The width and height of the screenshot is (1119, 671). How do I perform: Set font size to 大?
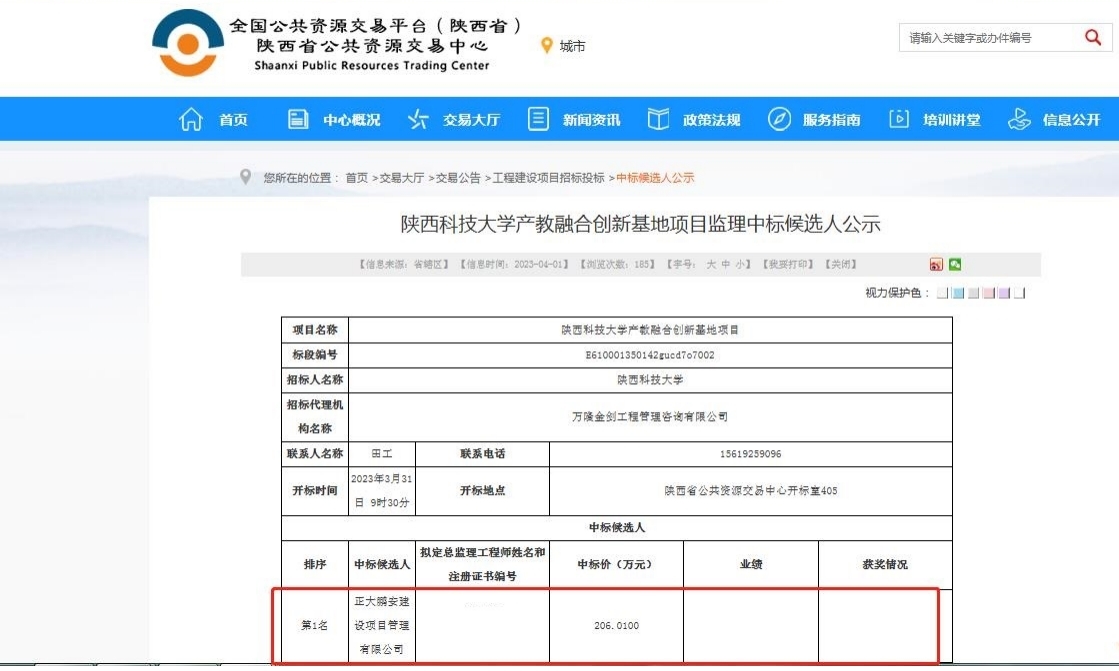[711, 265]
